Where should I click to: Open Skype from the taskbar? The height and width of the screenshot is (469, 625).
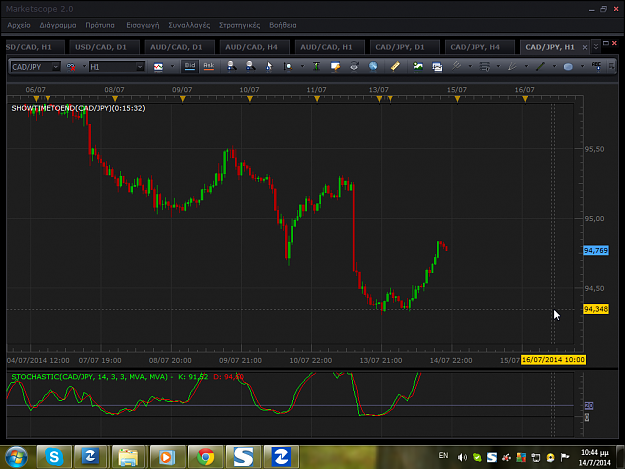click(x=54, y=457)
